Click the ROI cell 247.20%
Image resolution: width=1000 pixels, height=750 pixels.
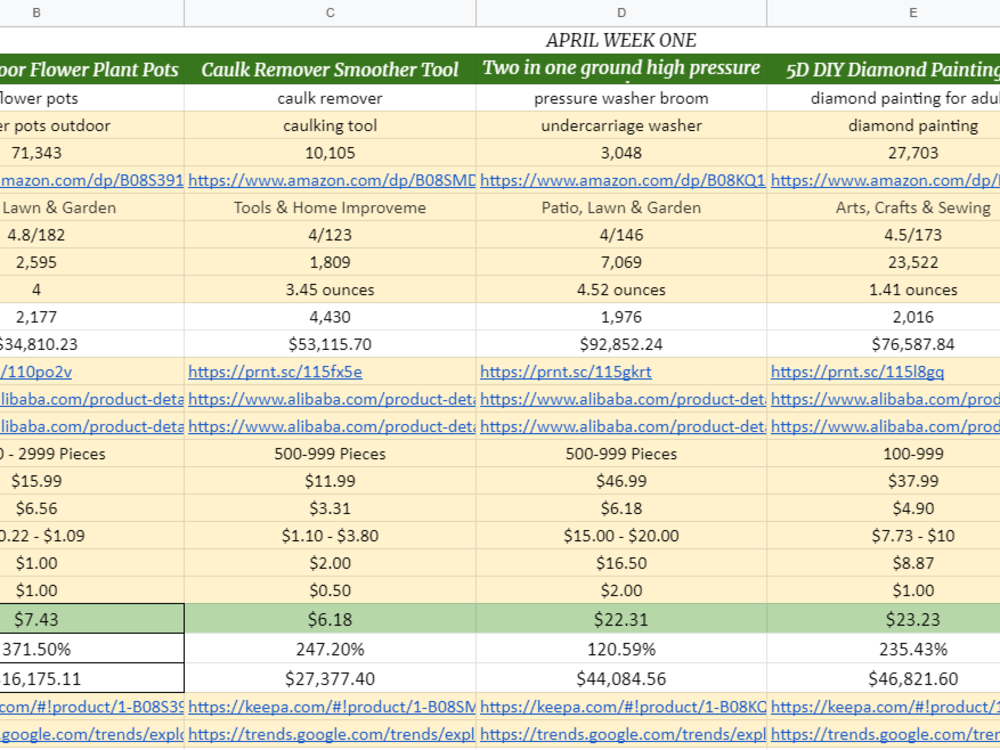pos(330,649)
